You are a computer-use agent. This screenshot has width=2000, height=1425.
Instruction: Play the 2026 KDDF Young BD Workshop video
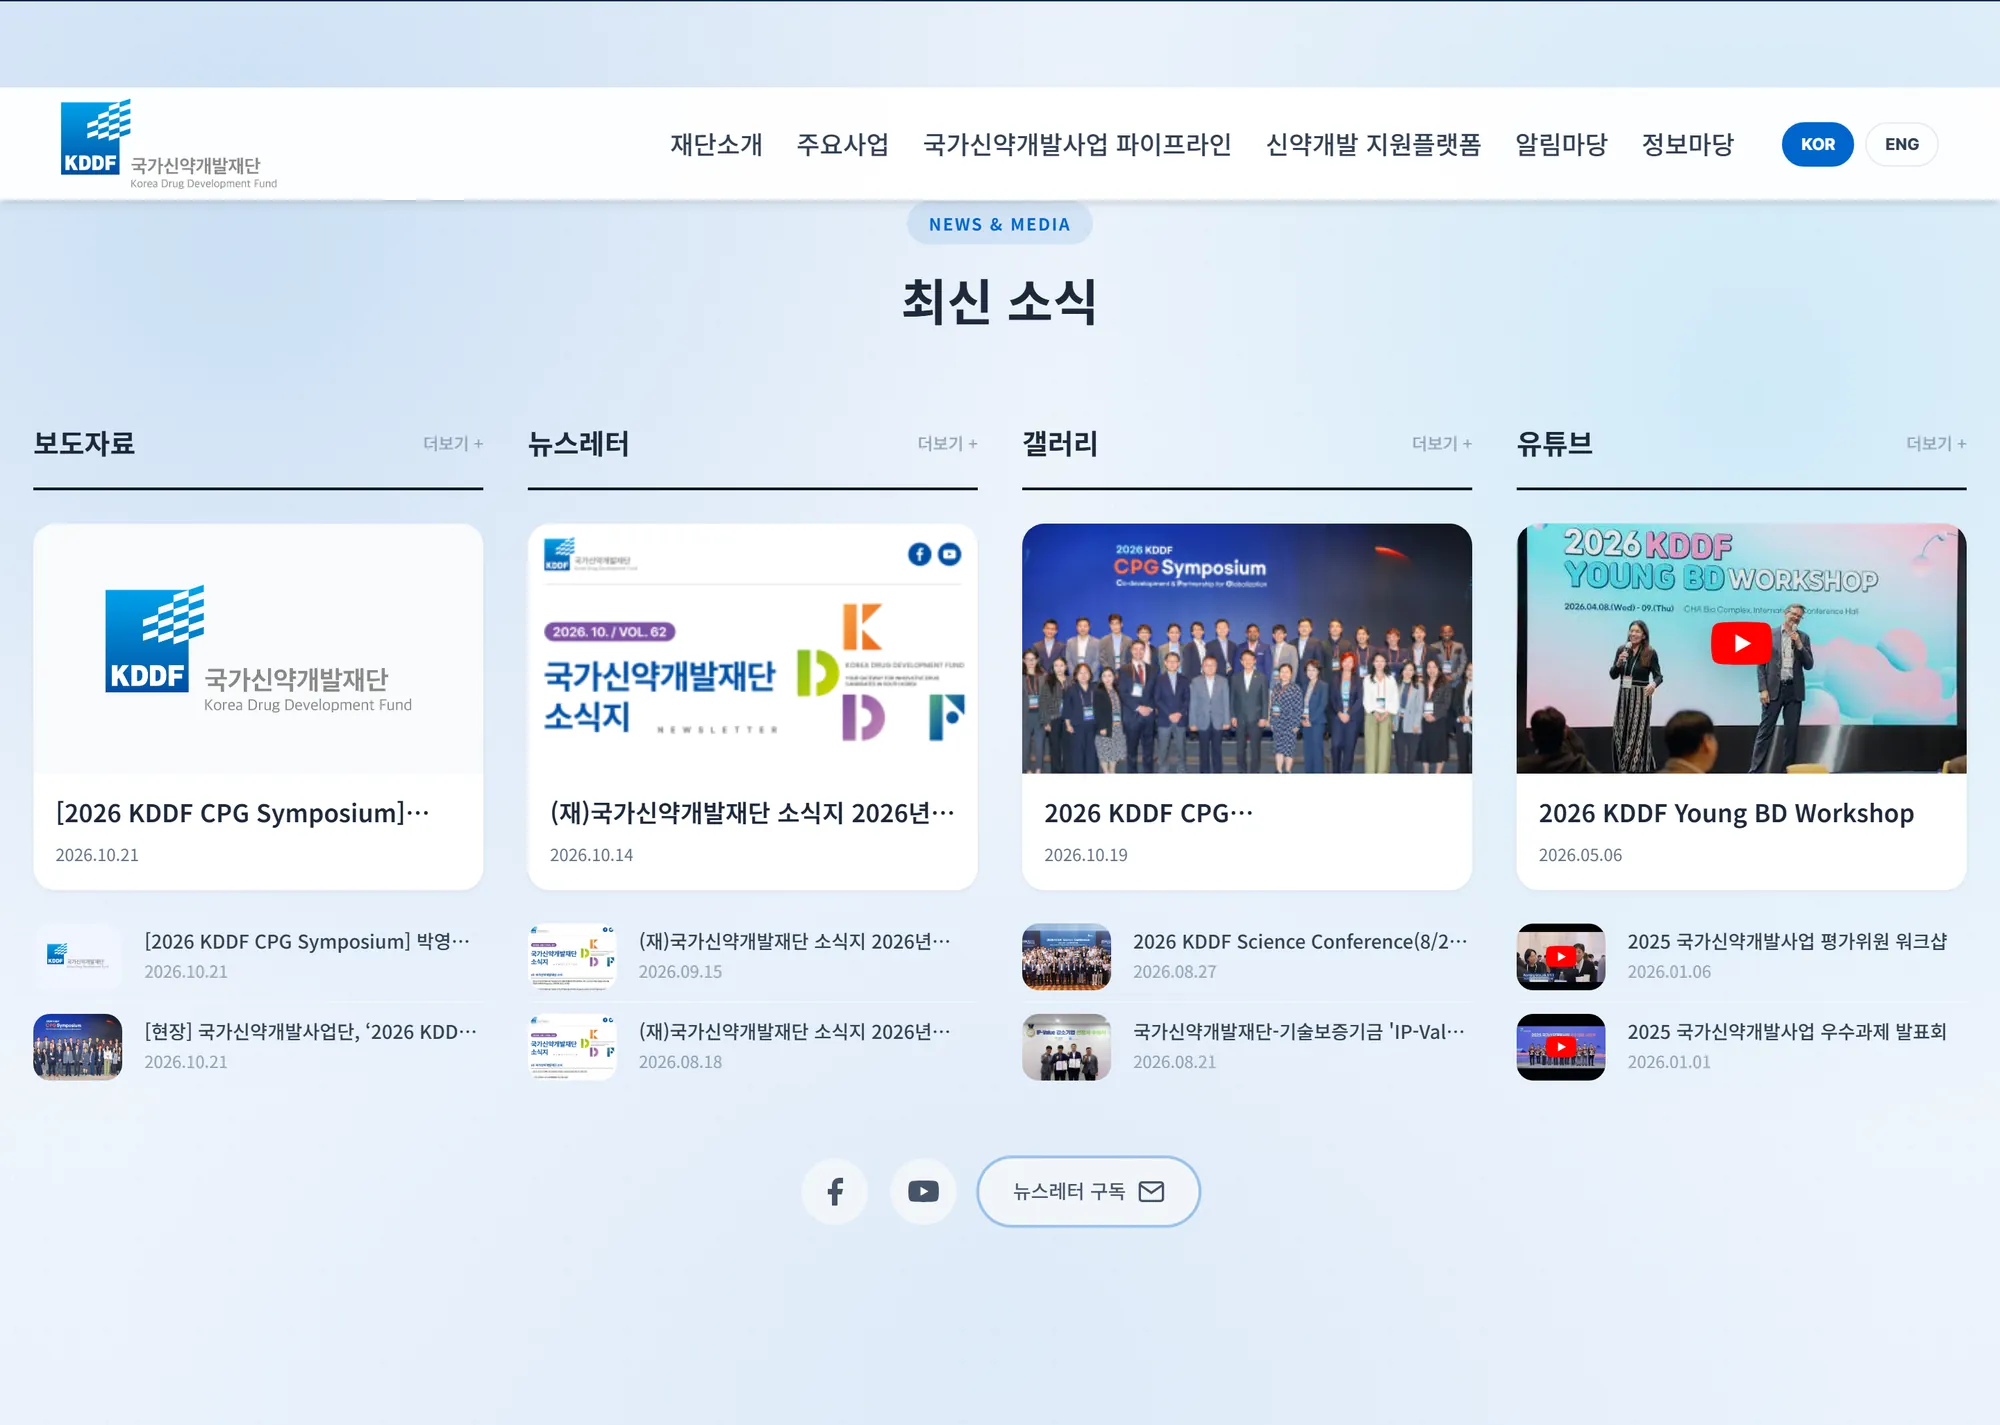pos(1741,643)
